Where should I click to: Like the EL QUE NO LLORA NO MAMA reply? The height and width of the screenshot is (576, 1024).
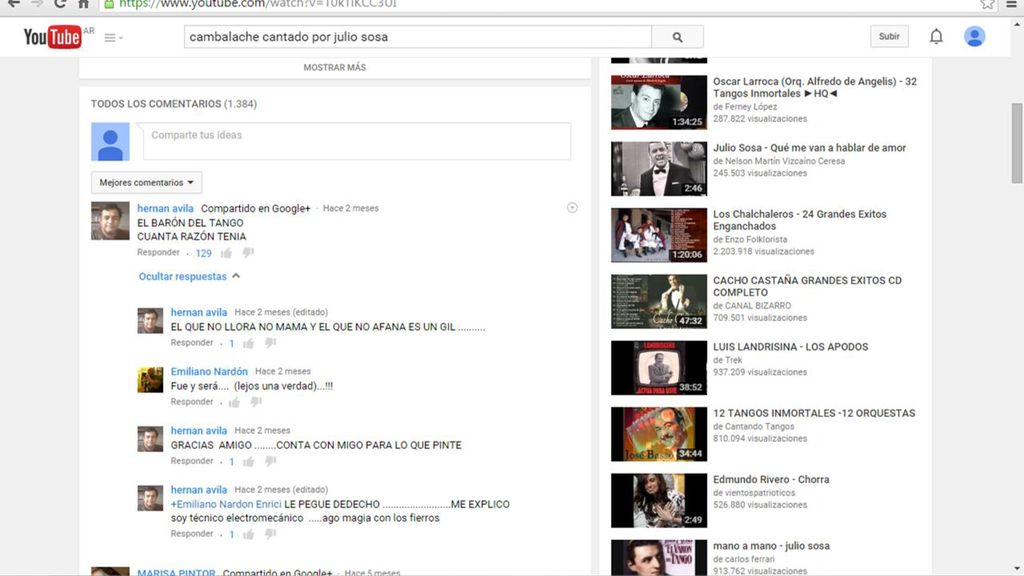coord(248,343)
